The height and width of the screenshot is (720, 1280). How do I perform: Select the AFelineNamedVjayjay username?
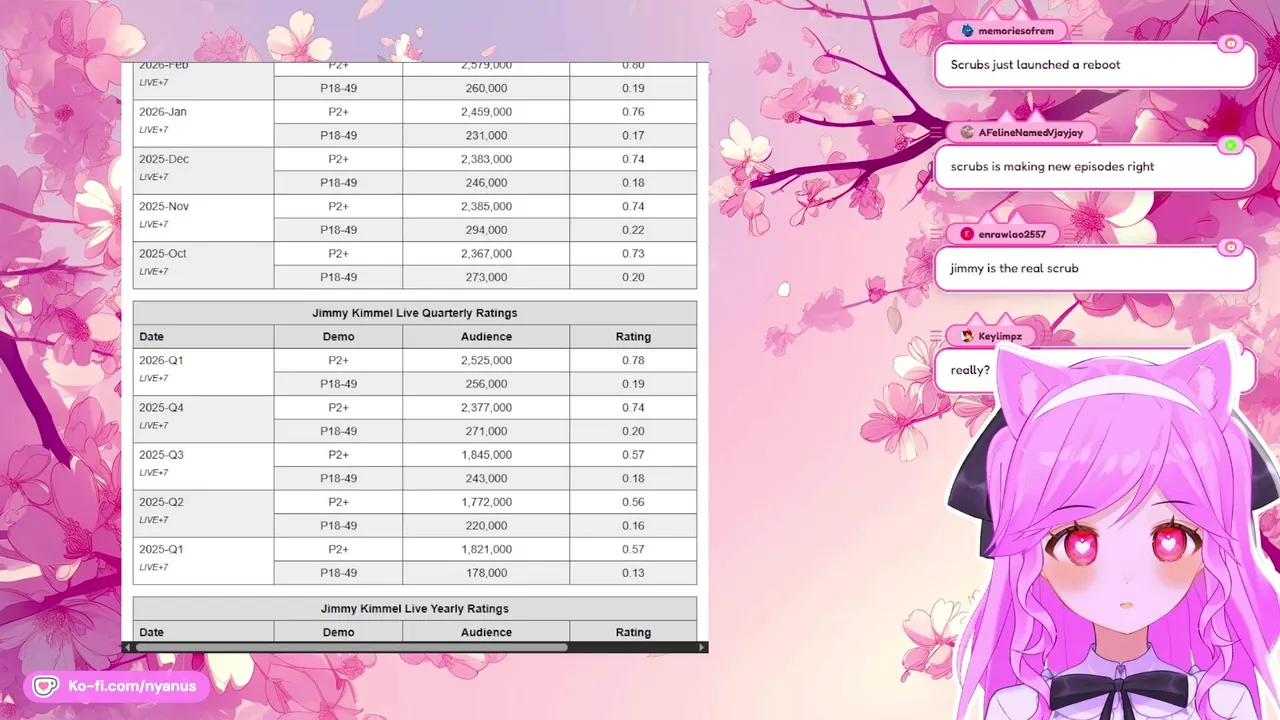coord(1030,132)
